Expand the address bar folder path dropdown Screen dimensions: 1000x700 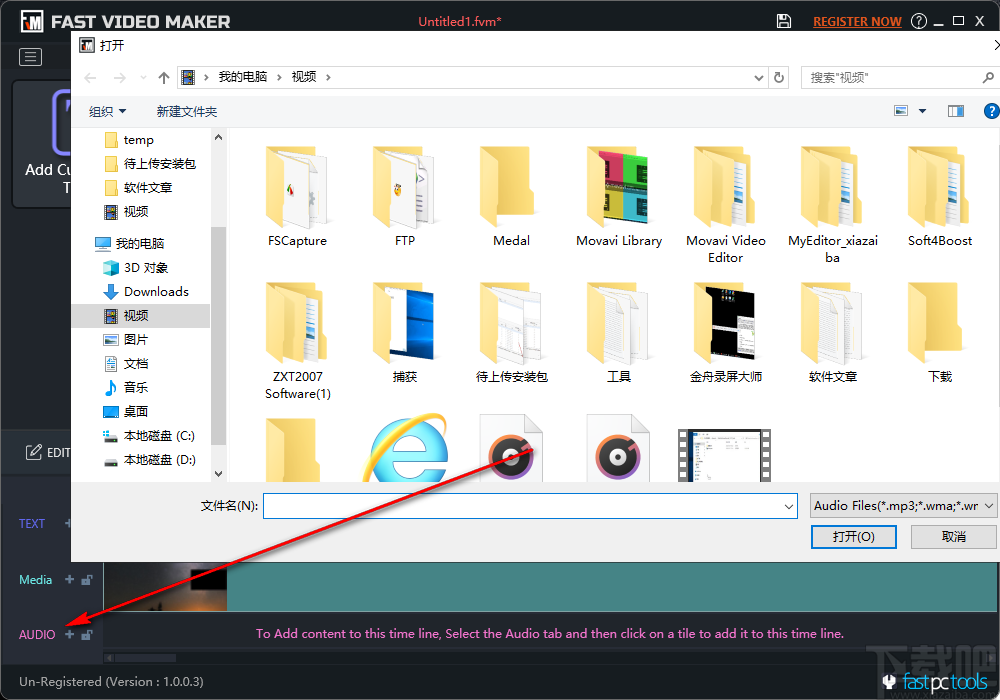[757, 76]
